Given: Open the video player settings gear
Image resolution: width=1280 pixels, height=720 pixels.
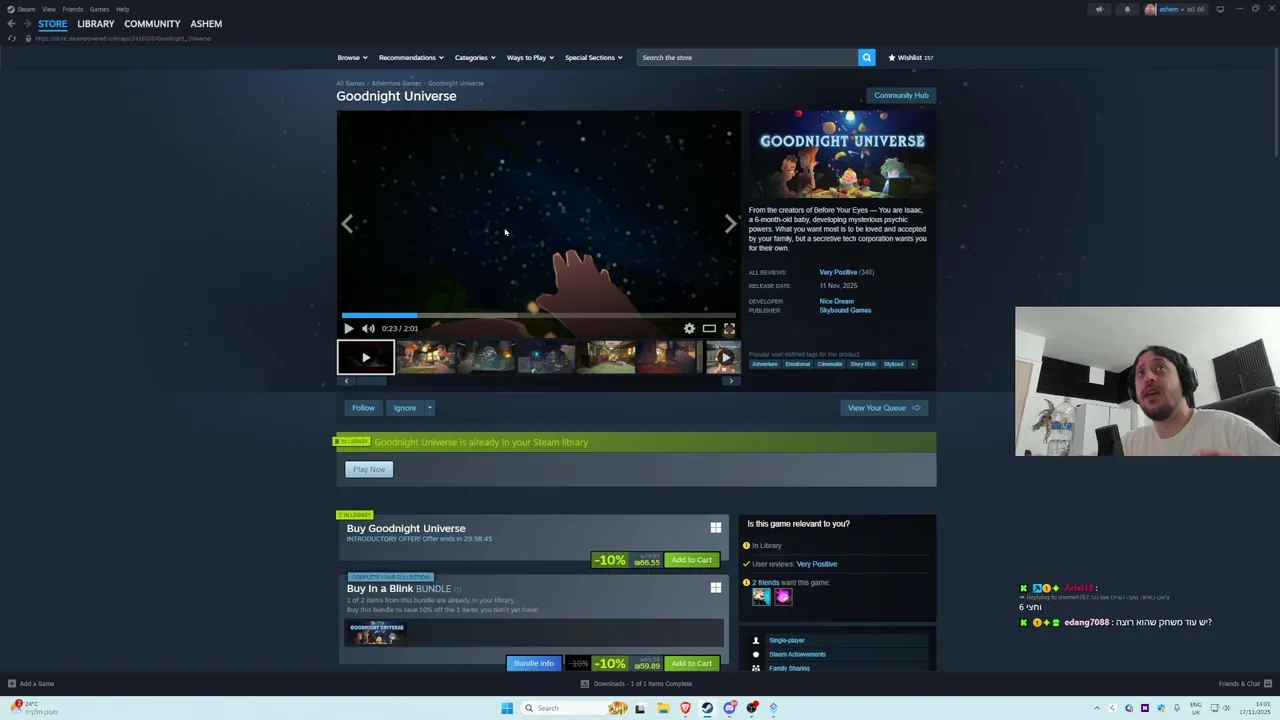Looking at the screenshot, I should [689, 328].
